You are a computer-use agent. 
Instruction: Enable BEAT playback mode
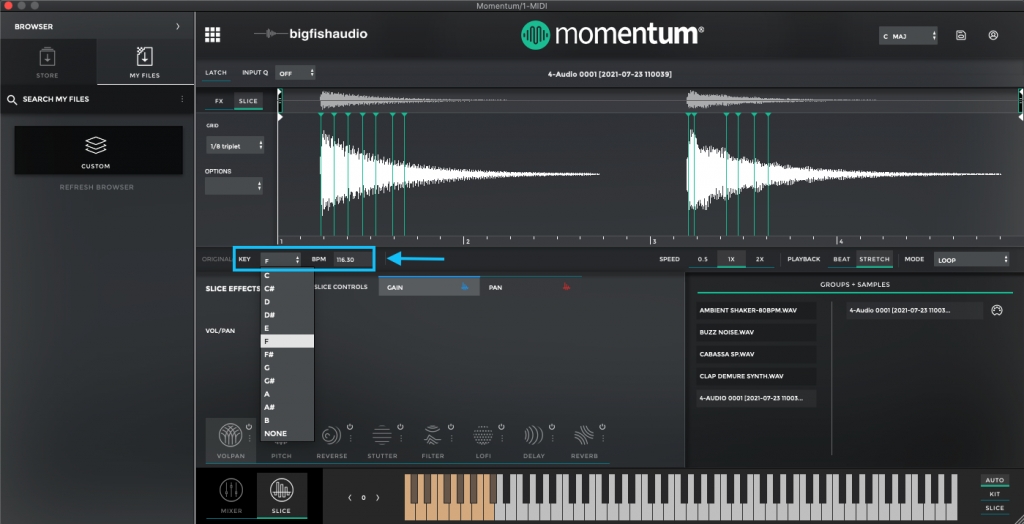pos(842,259)
